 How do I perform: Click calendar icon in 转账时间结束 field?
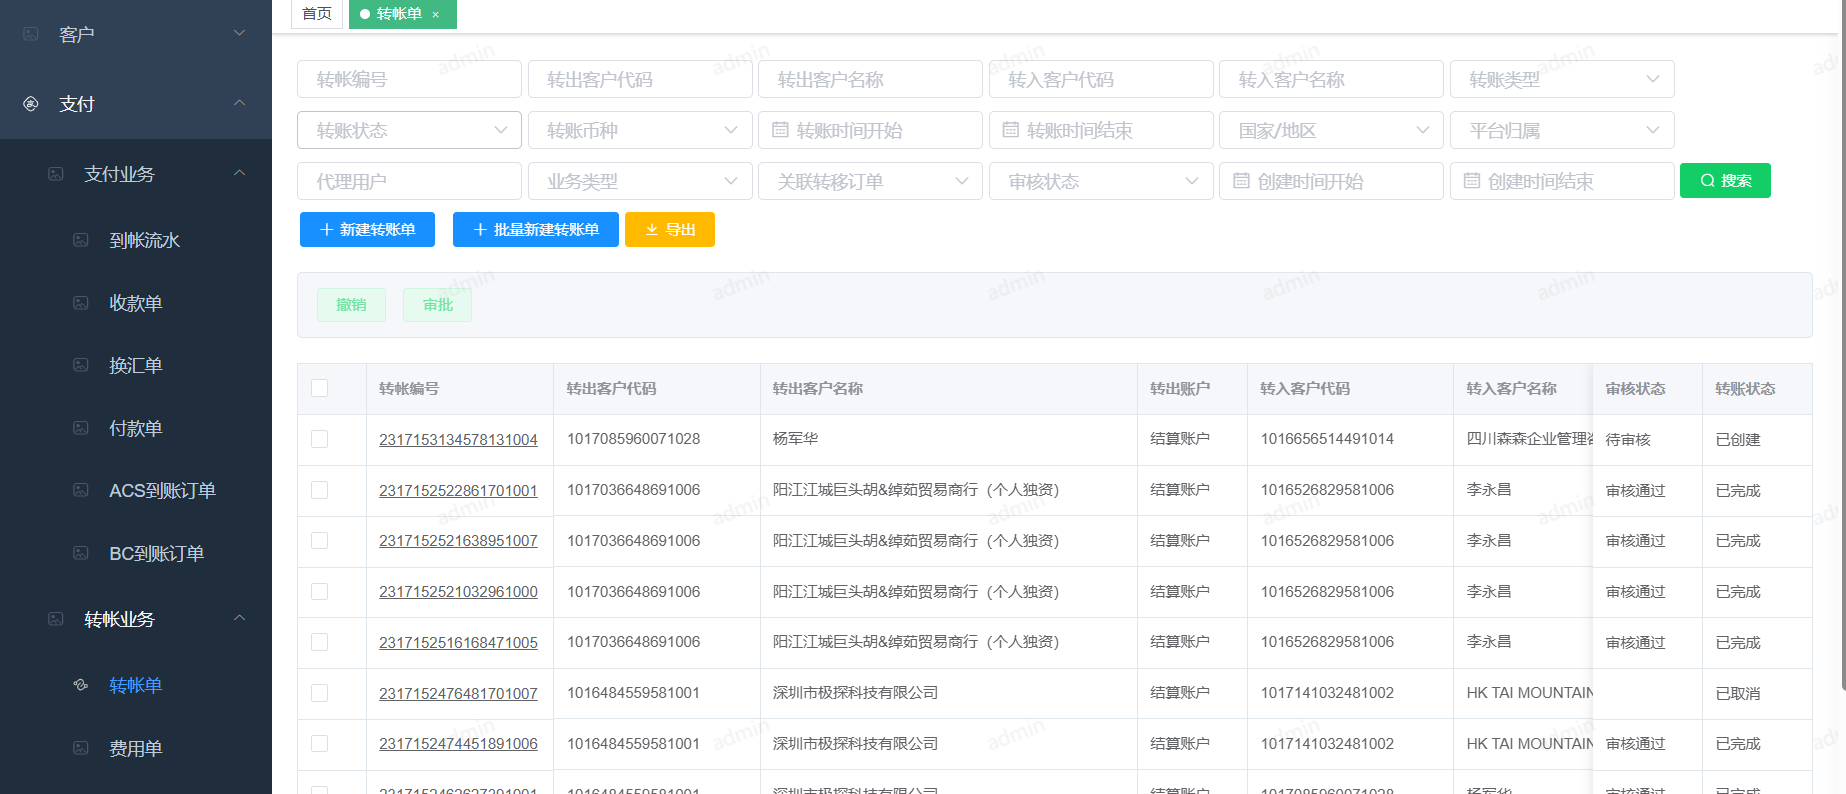1010,130
